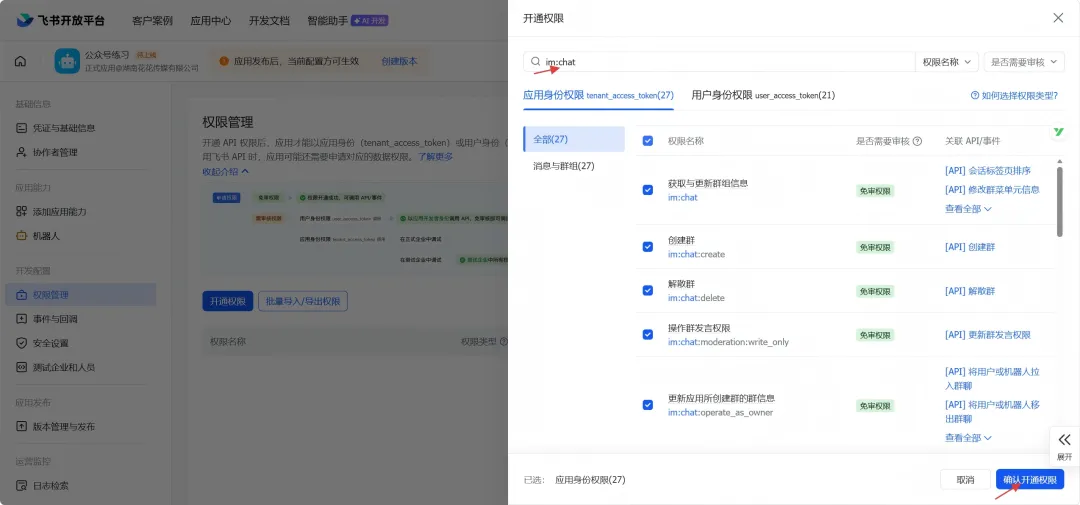
Task: Open 权限管理 in the sidebar
Action: (81, 295)
